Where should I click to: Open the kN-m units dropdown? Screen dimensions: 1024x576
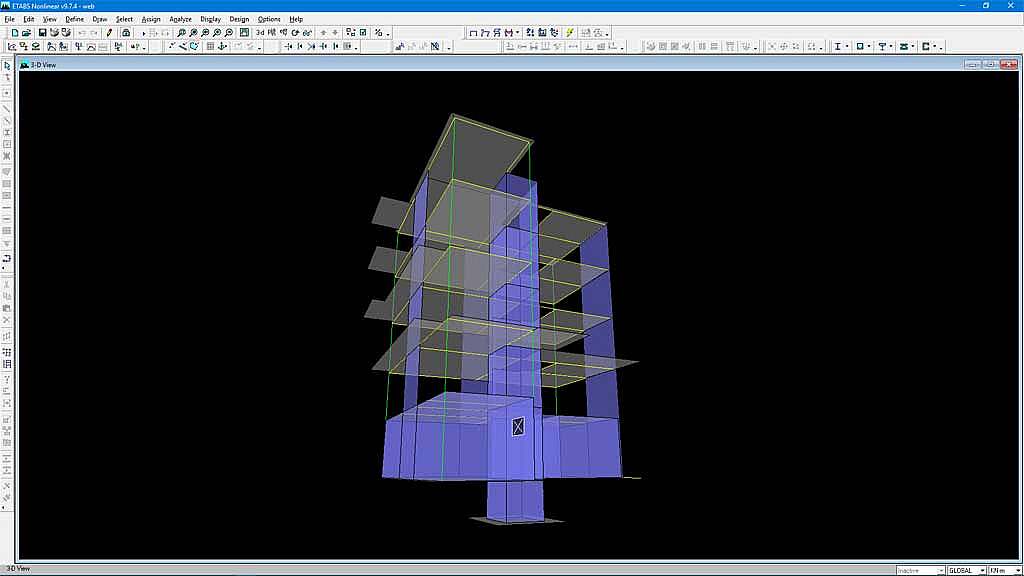coord(1005,570)
